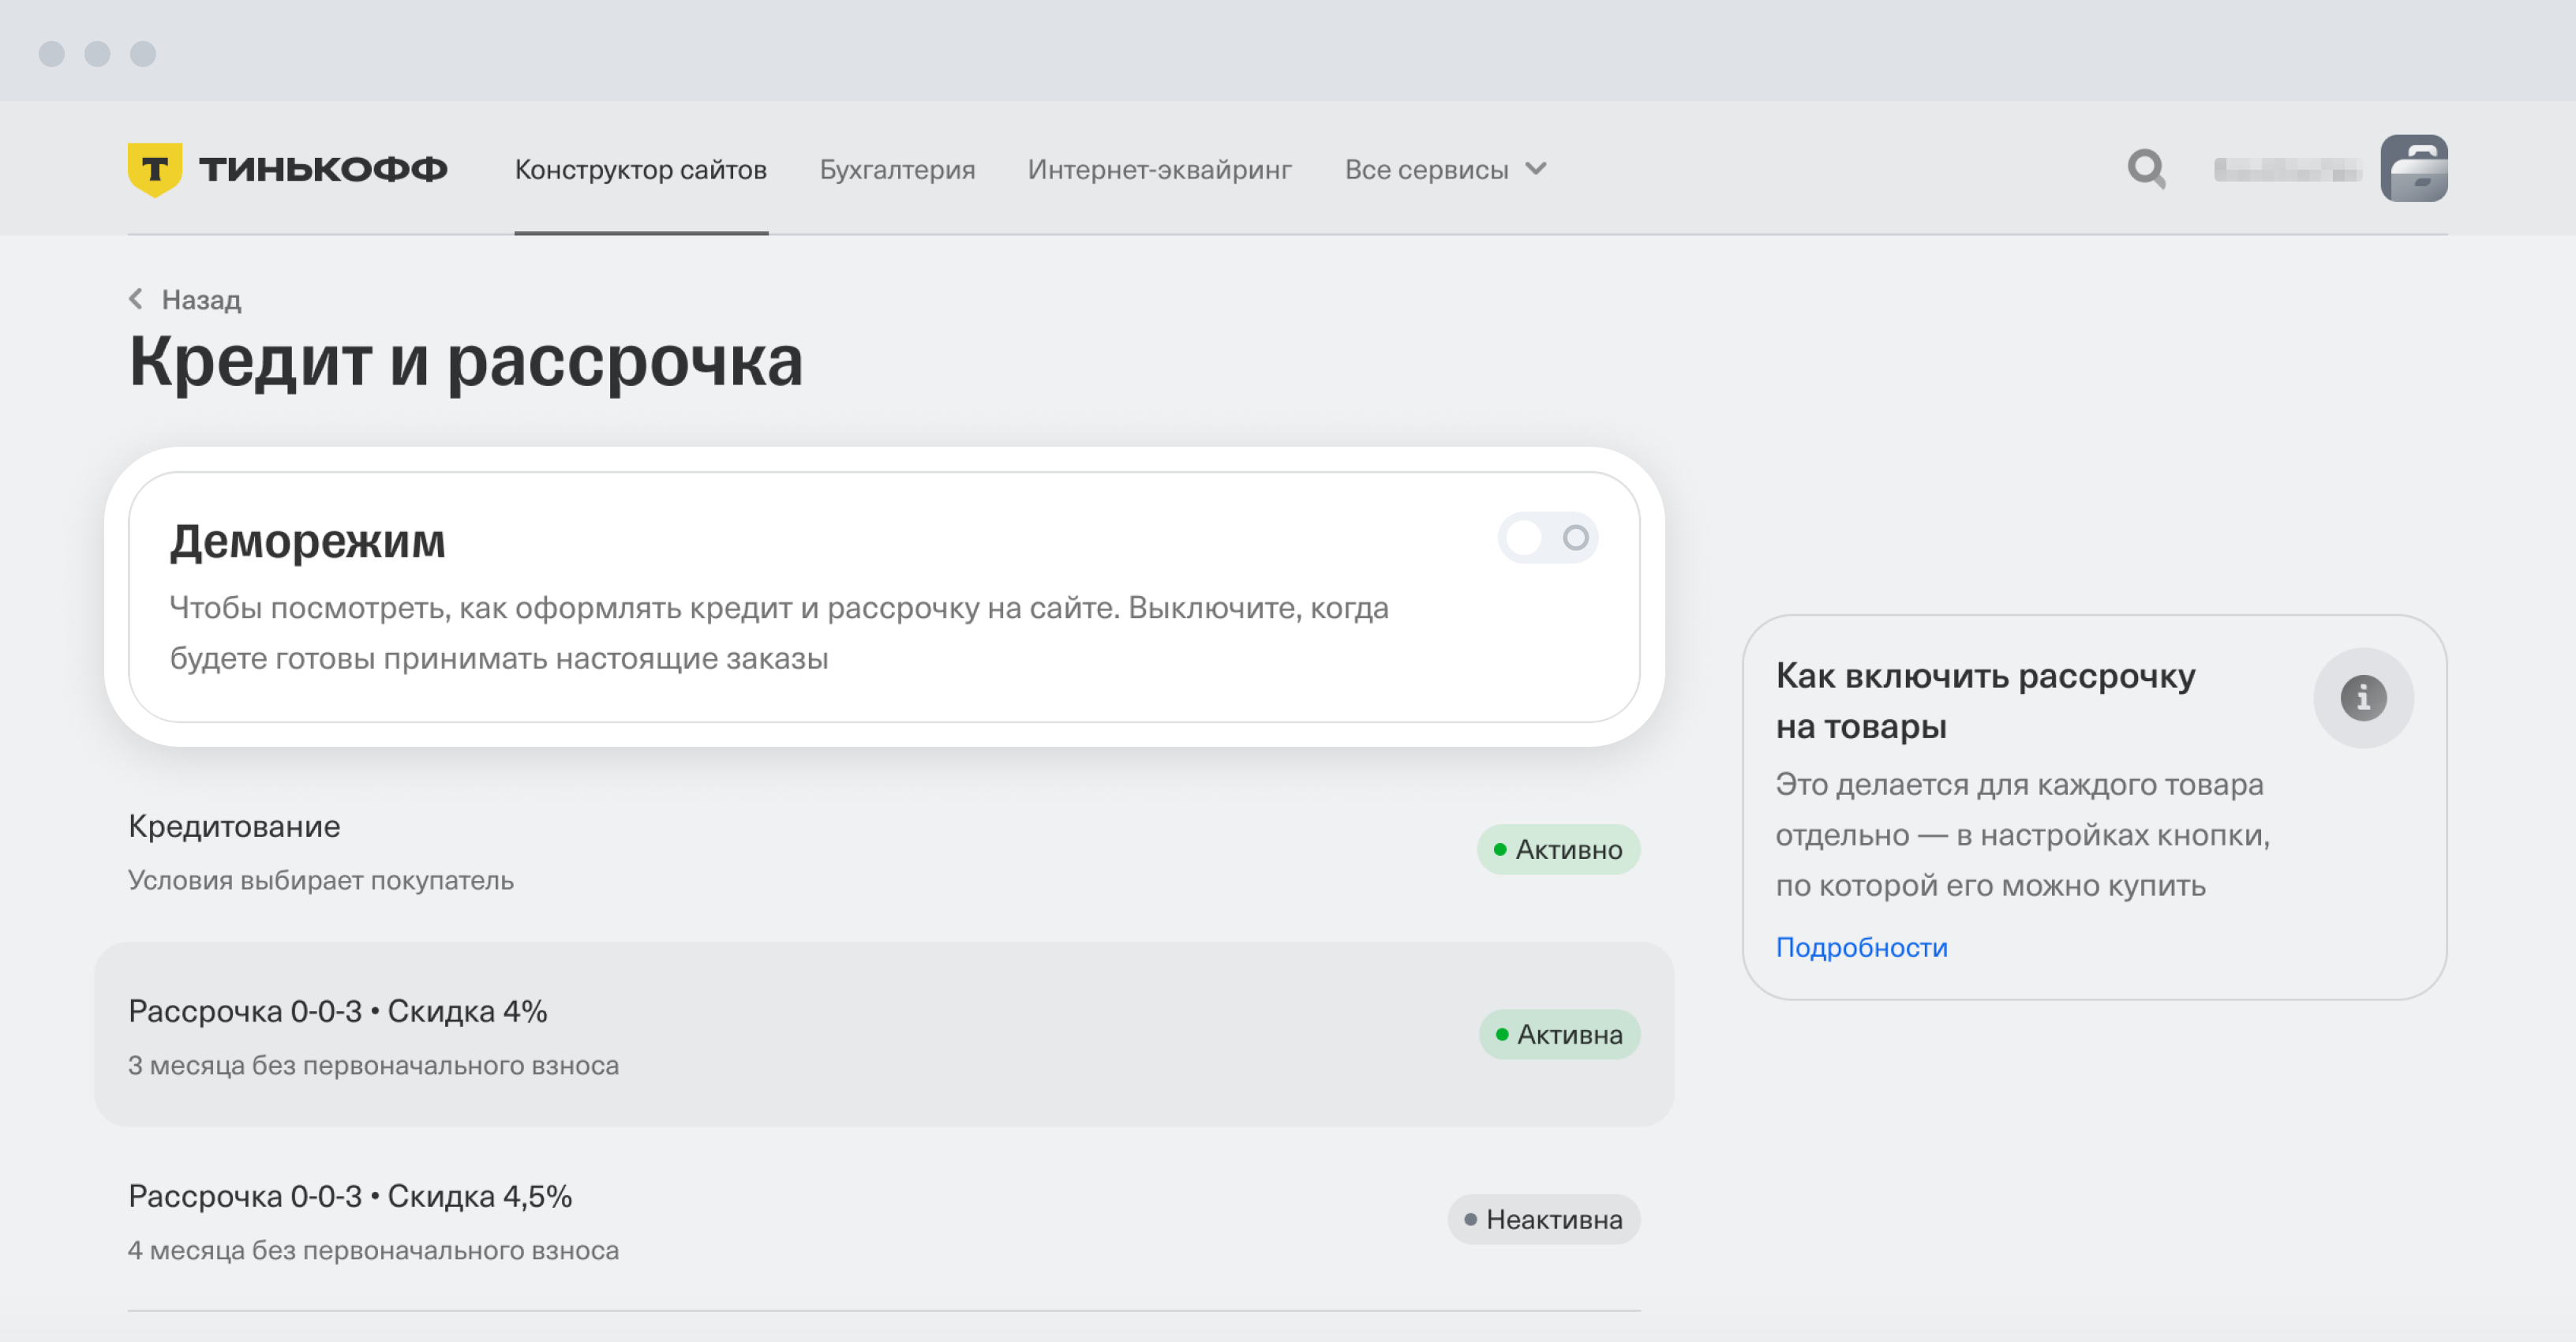This screenshot has width=2576, height=1342.
Task: Click the text 4 месяца без первоначального взноса
Action: coord(373,1250)
